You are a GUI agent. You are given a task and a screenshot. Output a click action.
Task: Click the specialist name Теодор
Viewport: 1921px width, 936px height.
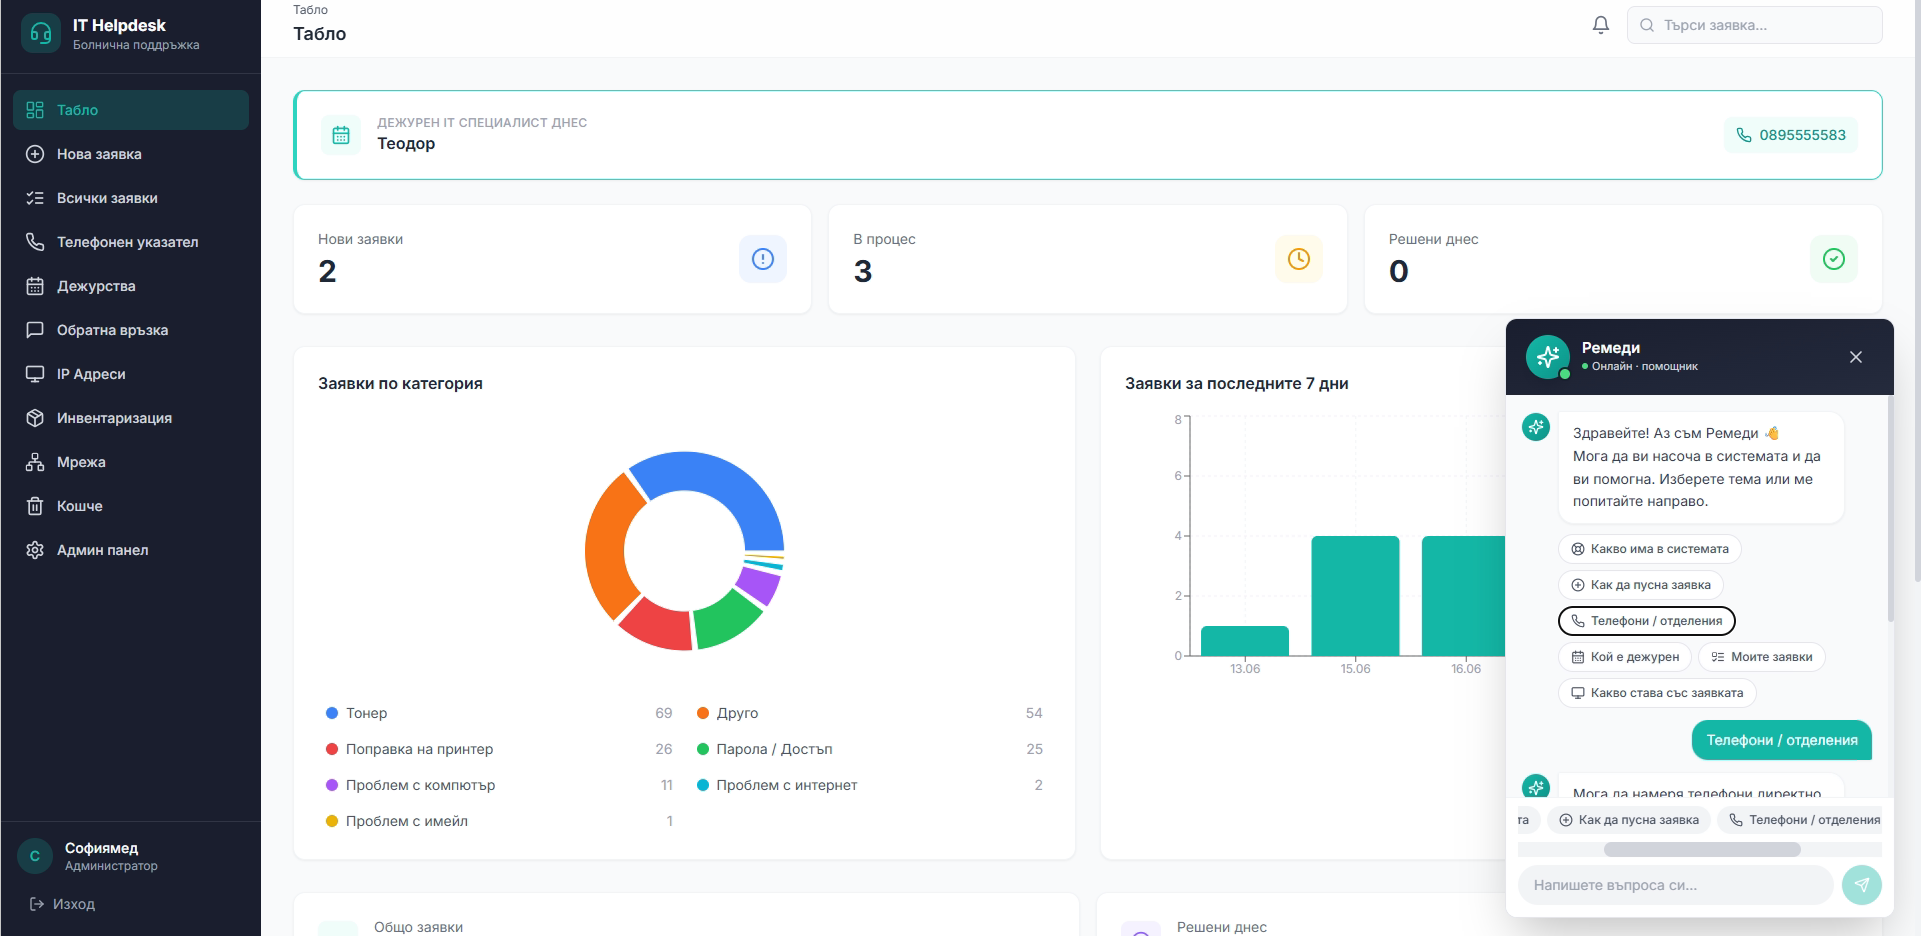click(406, 143)
